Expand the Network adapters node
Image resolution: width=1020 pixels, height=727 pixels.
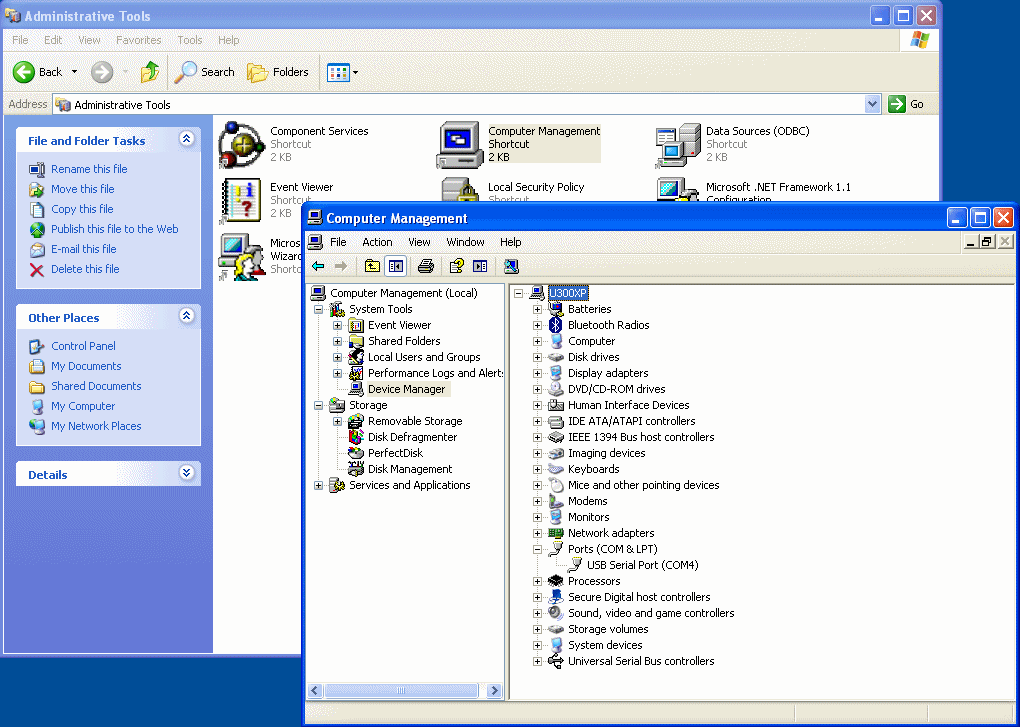click(537, 533)
